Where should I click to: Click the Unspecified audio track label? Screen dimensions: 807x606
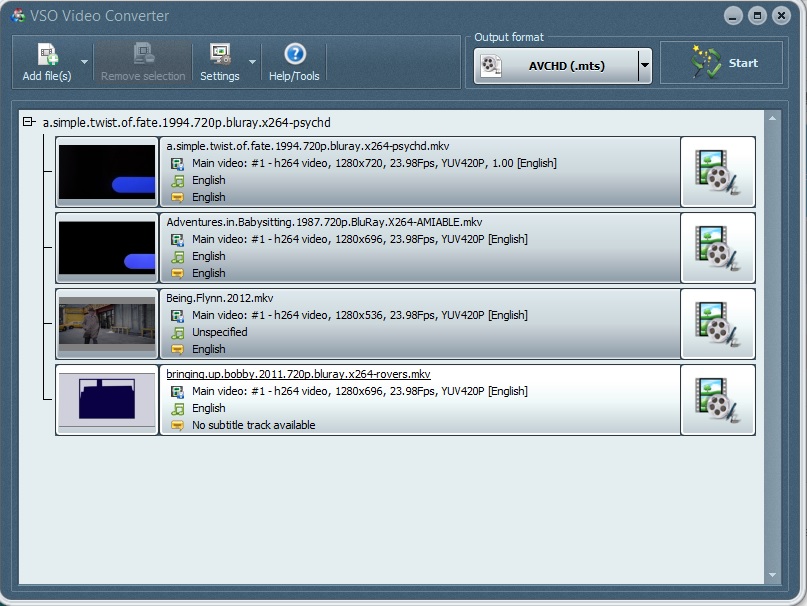point(220,332)
